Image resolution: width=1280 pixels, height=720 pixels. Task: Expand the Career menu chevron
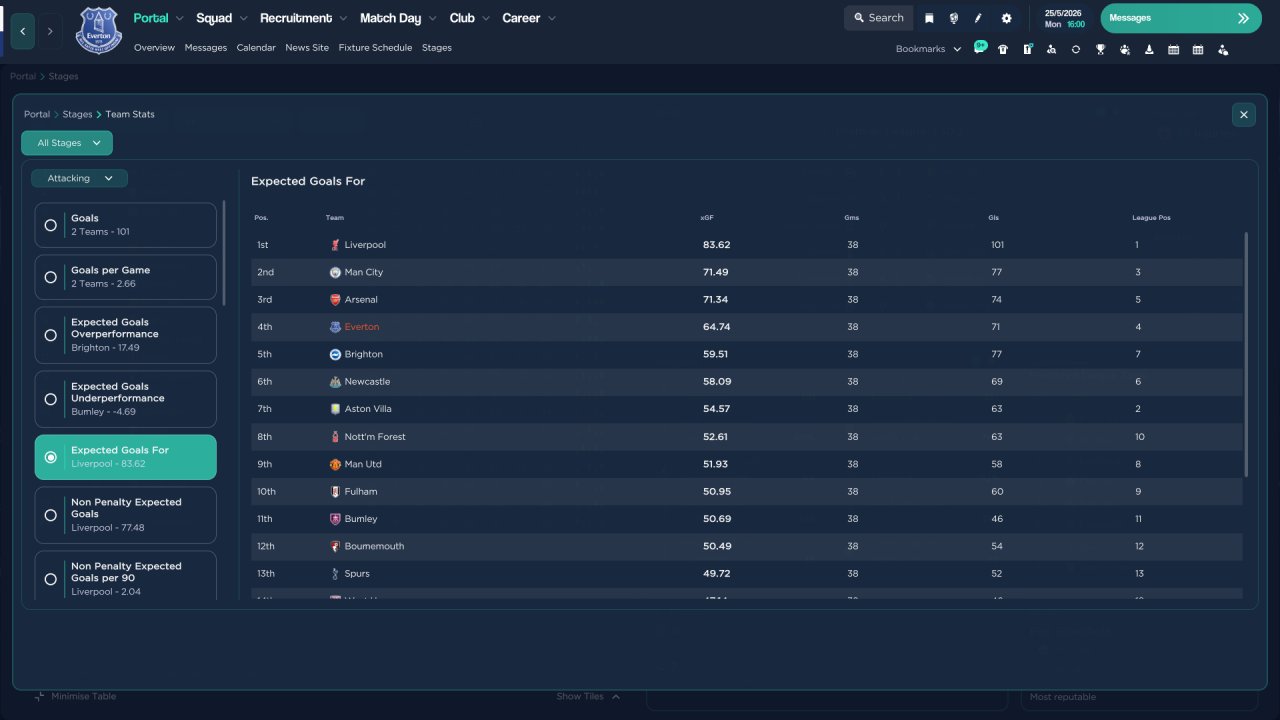click(x=552, y=18)
